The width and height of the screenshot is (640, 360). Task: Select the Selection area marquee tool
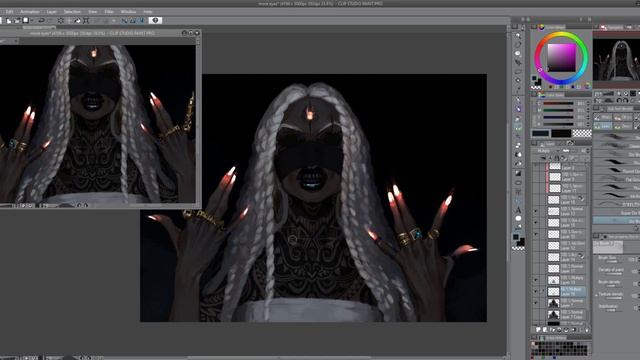[518, 71]
